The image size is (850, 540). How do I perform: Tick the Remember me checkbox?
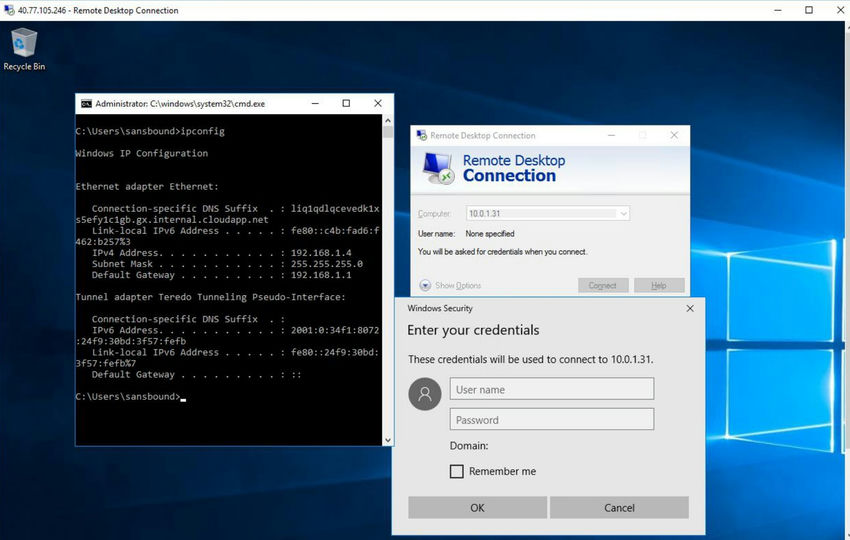(456, 471)
